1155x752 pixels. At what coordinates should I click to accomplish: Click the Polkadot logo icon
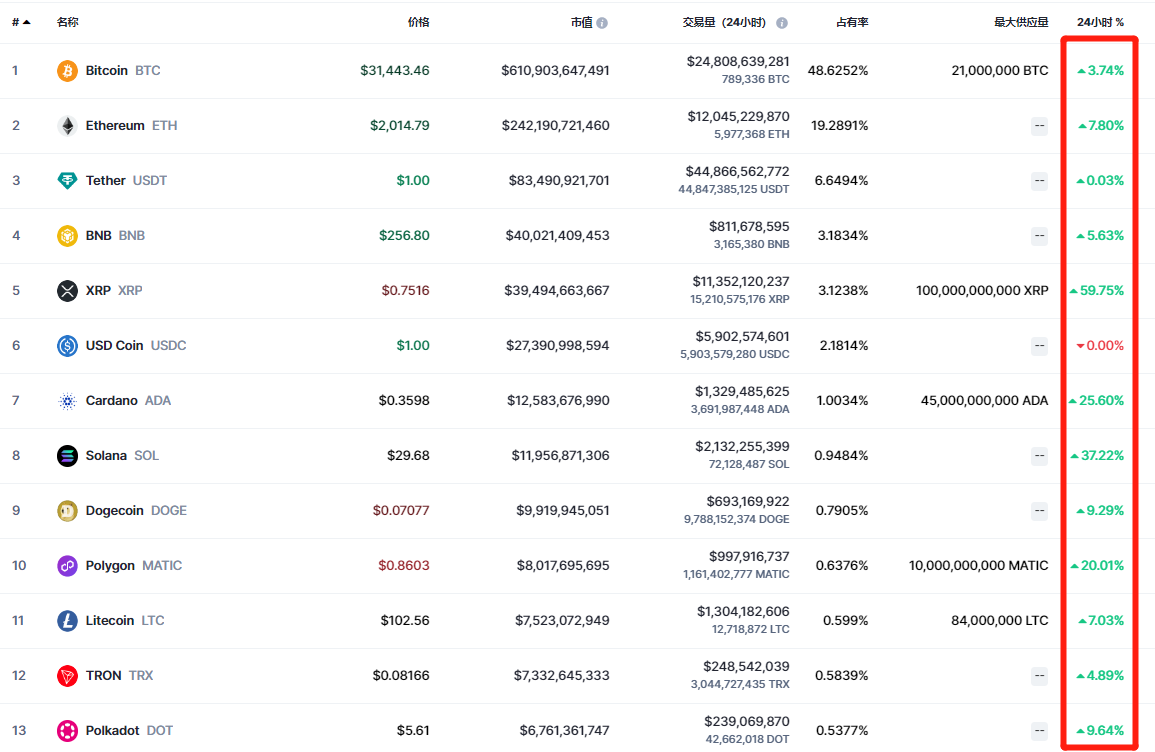67,731
